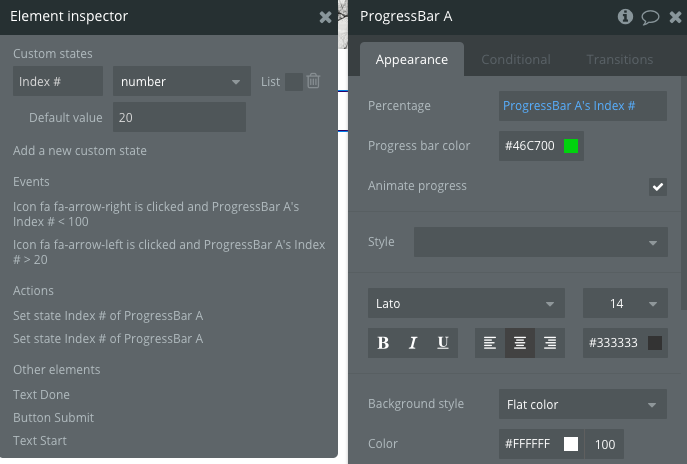Switch to the Transitions tab
Image resolution: width=687 pixels, height=464 pixels.
coord(620,60)
